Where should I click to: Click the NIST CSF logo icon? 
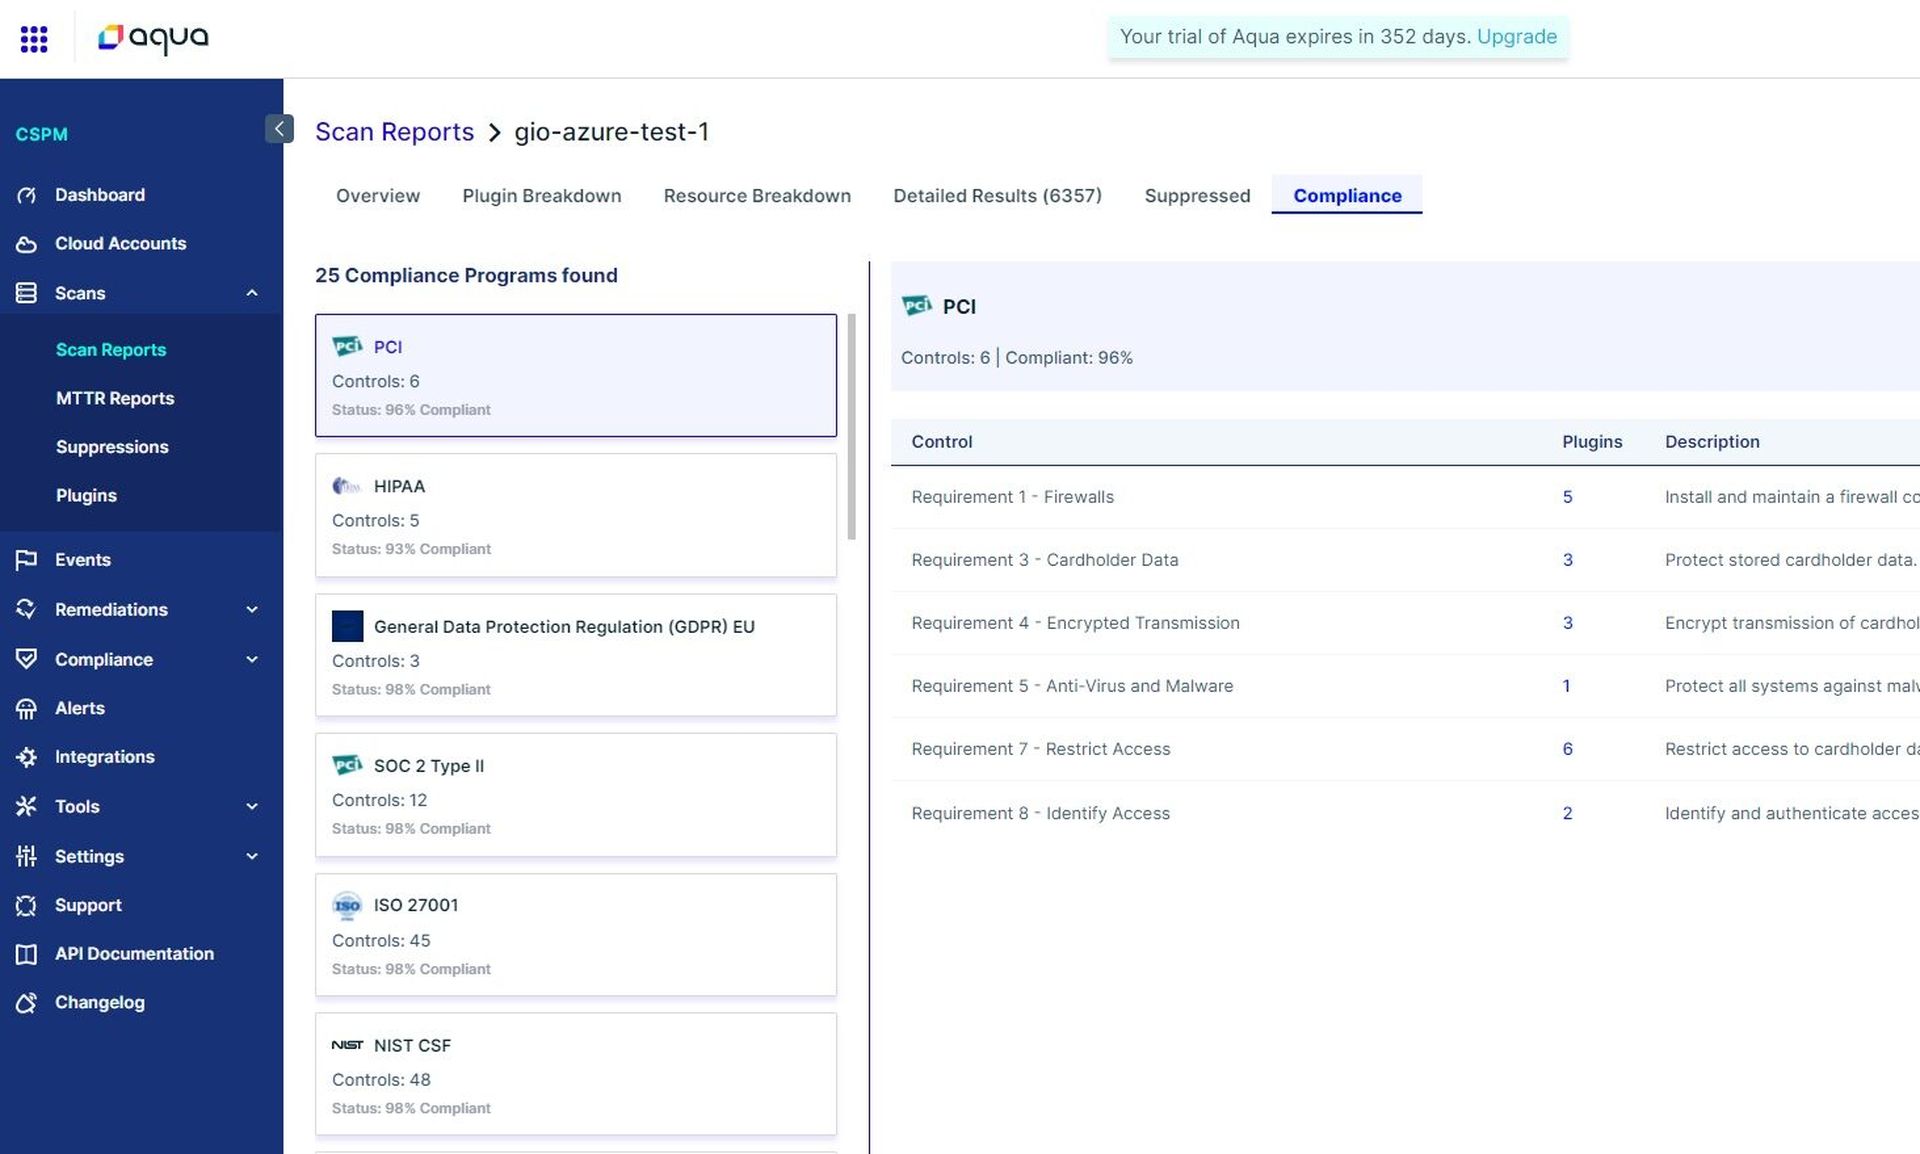point(347,1045)
